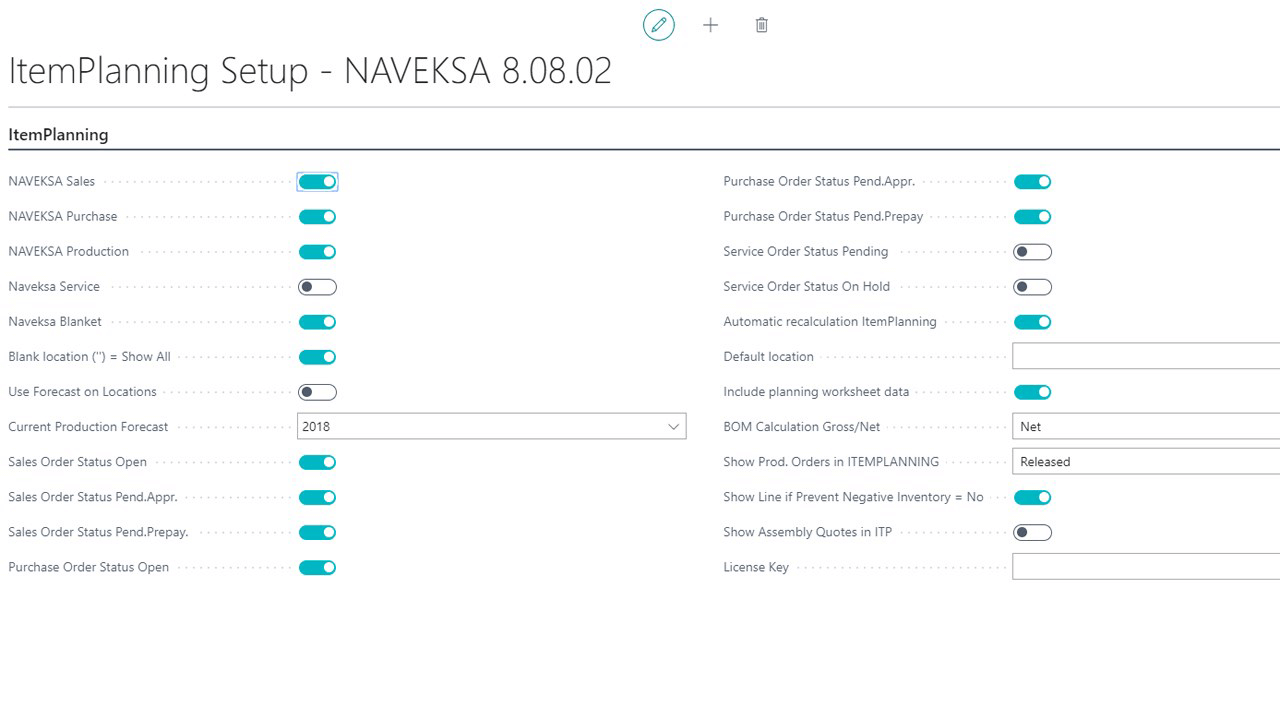
Task: Click the Default location input field
Action: 1145,357
